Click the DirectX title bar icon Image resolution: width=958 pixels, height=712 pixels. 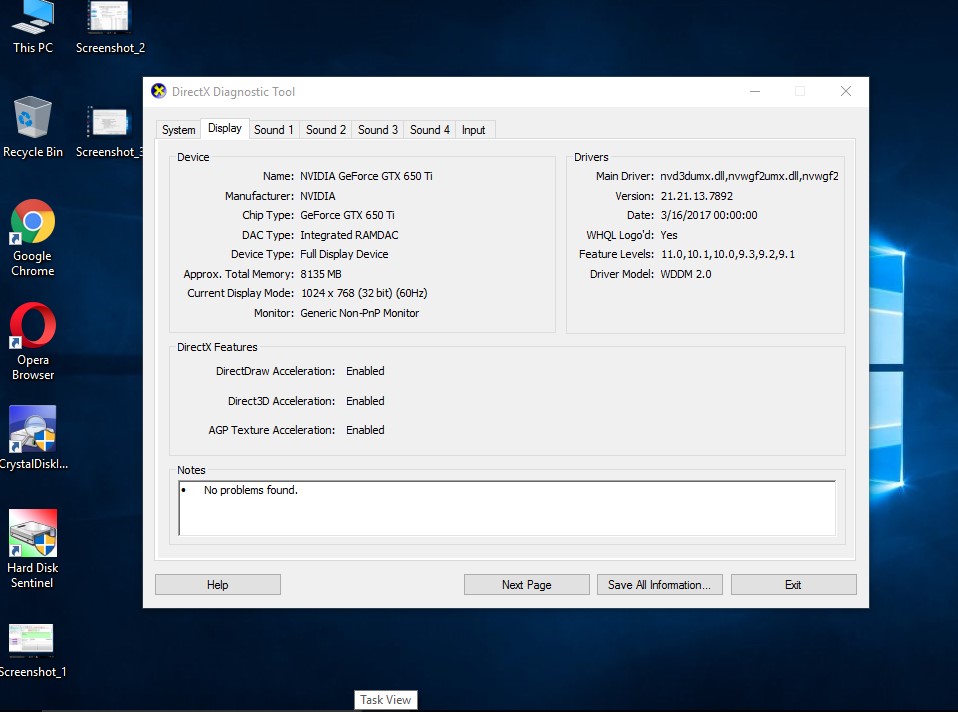click(159, 91)
